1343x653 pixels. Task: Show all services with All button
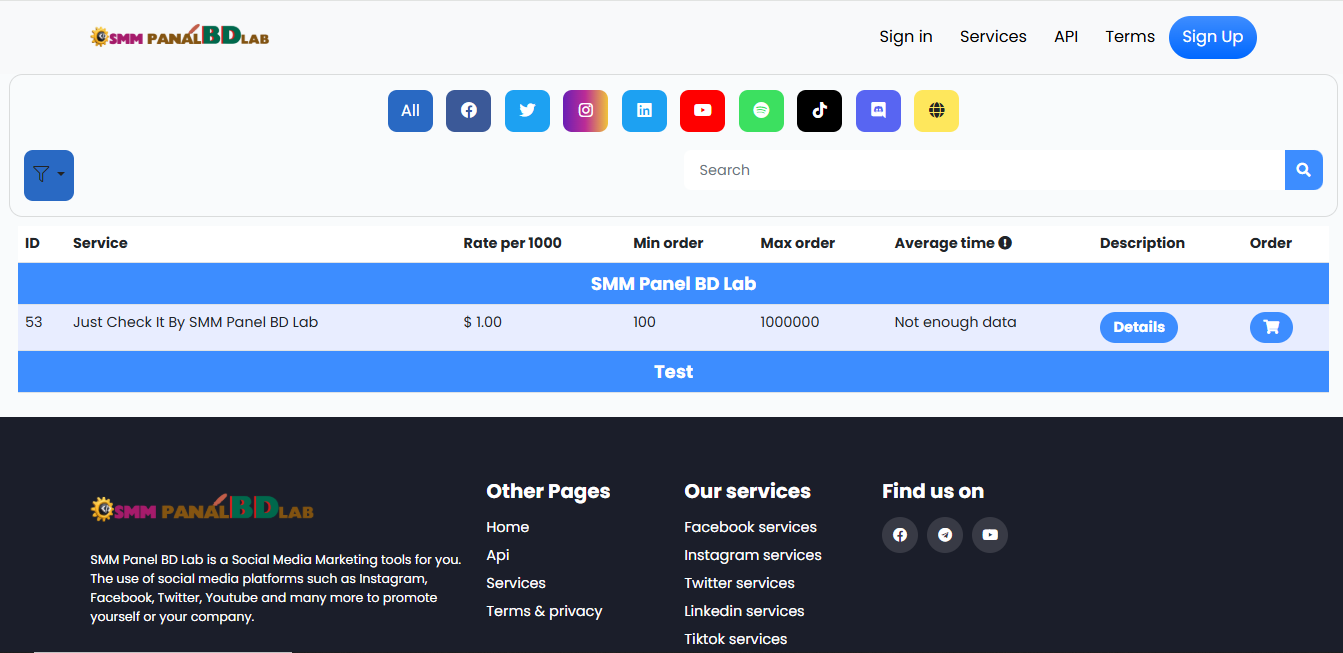click(x=410, y=111)
